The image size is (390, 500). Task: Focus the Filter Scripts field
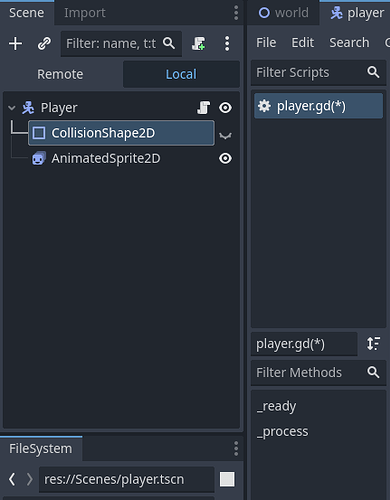[318, 72]
